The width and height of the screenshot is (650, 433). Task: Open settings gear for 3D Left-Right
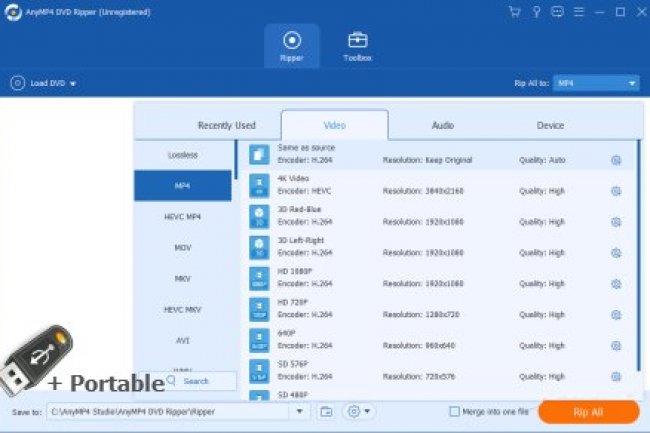click(x=616, y=253)
